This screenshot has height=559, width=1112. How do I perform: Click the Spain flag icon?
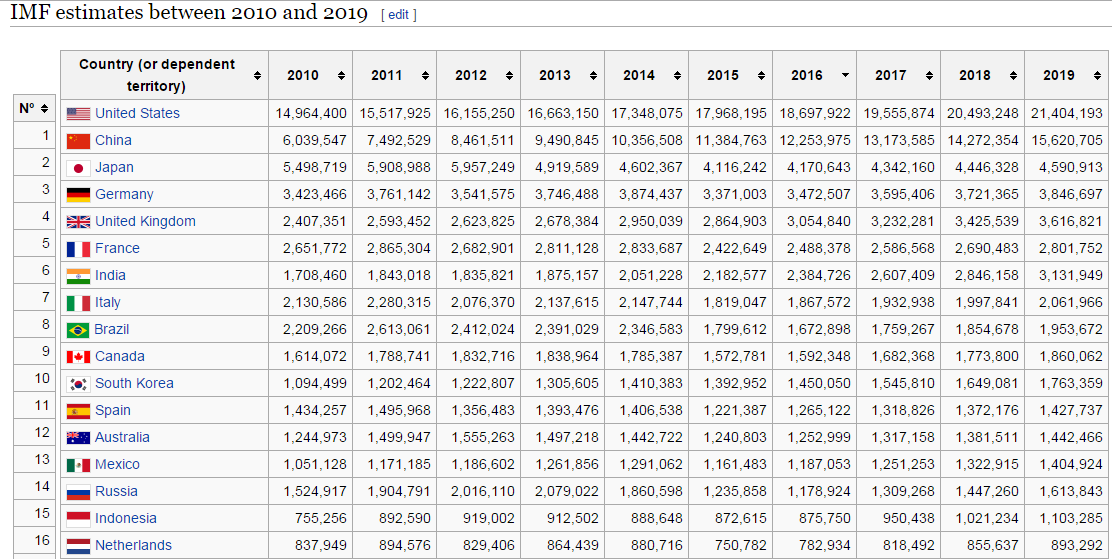(78, 411)
